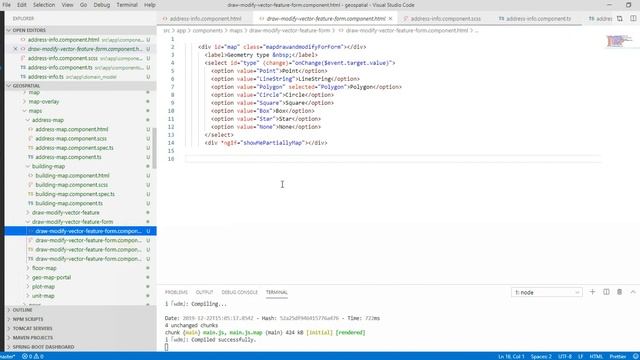Click the split editor icon

click(x=633, y=18)
